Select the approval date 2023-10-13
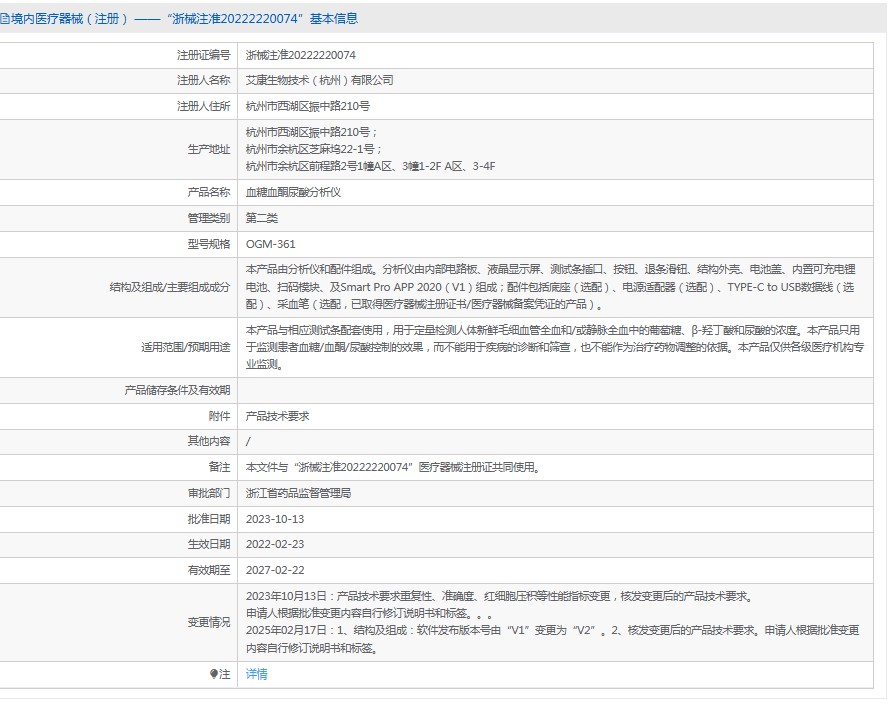This screenshot has height=707, width=893. pyautogui.click(x=275, y=519)
